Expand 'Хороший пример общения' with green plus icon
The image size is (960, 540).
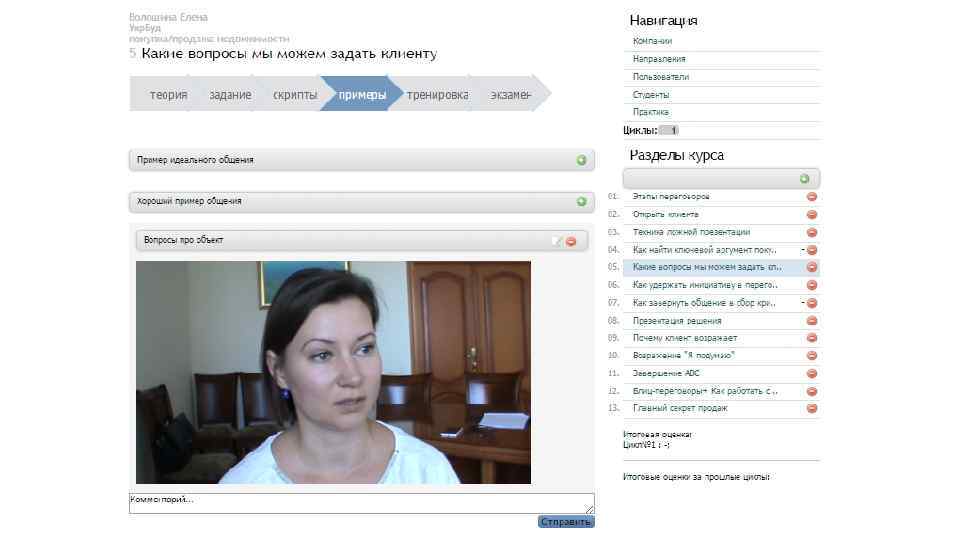tap(581, 201)
